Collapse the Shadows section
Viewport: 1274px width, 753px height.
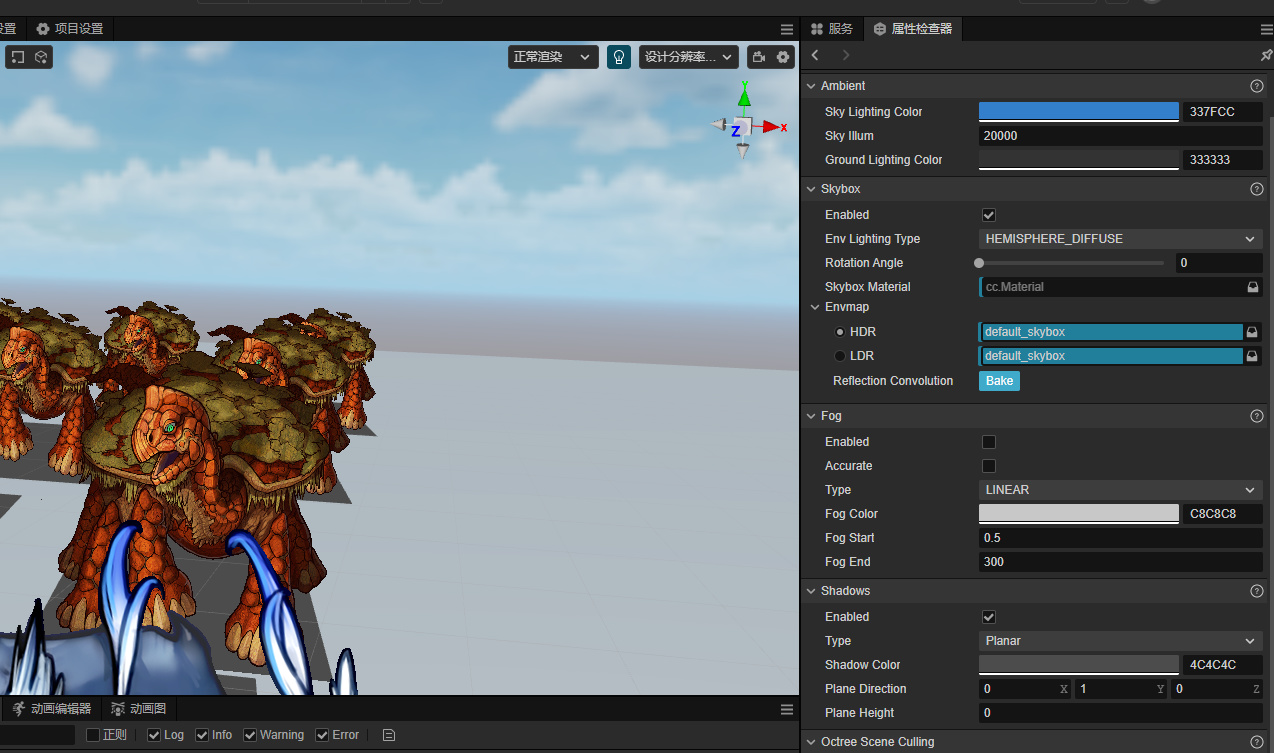click(810, 591)
